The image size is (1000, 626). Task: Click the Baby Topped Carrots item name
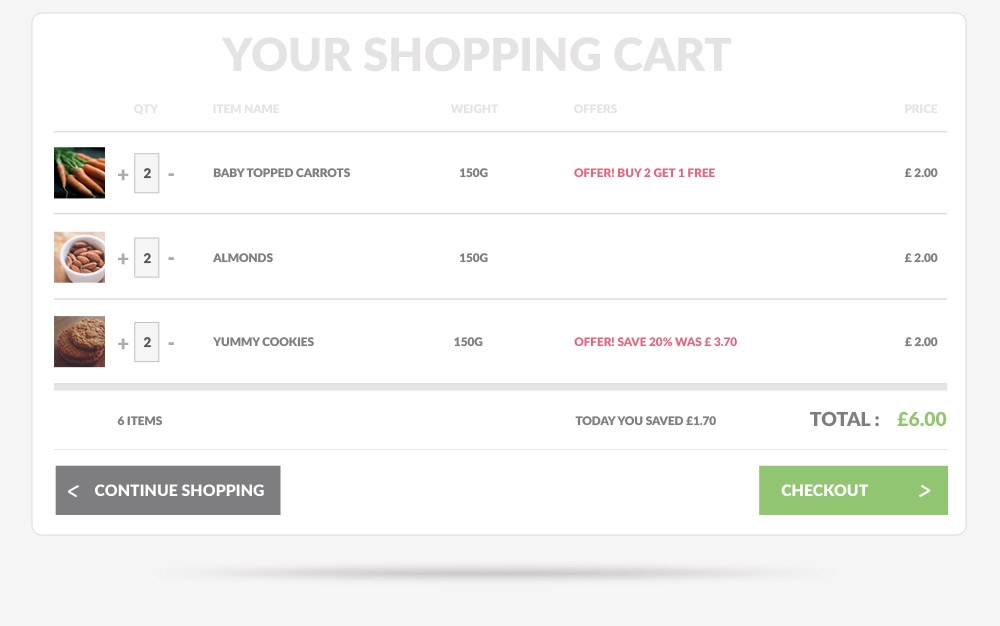pyautogui.click(x=281, y=173)
